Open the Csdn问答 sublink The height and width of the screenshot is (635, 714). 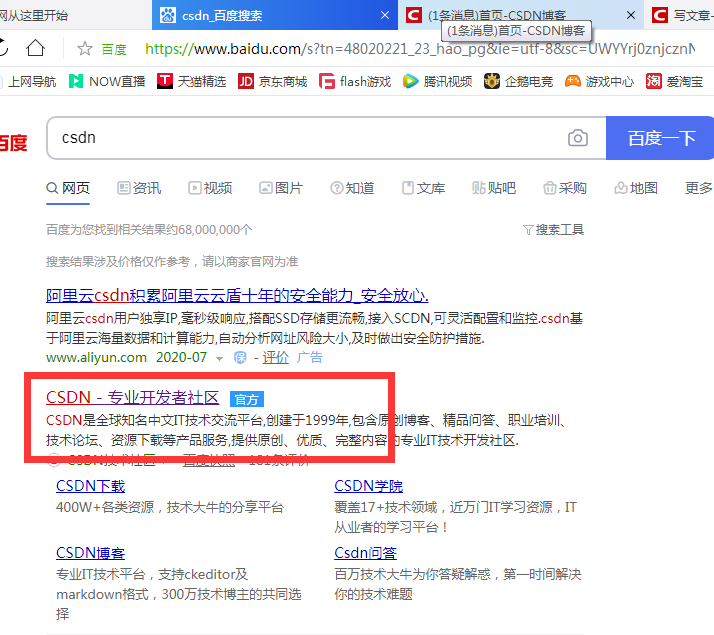tap(366, 553)
